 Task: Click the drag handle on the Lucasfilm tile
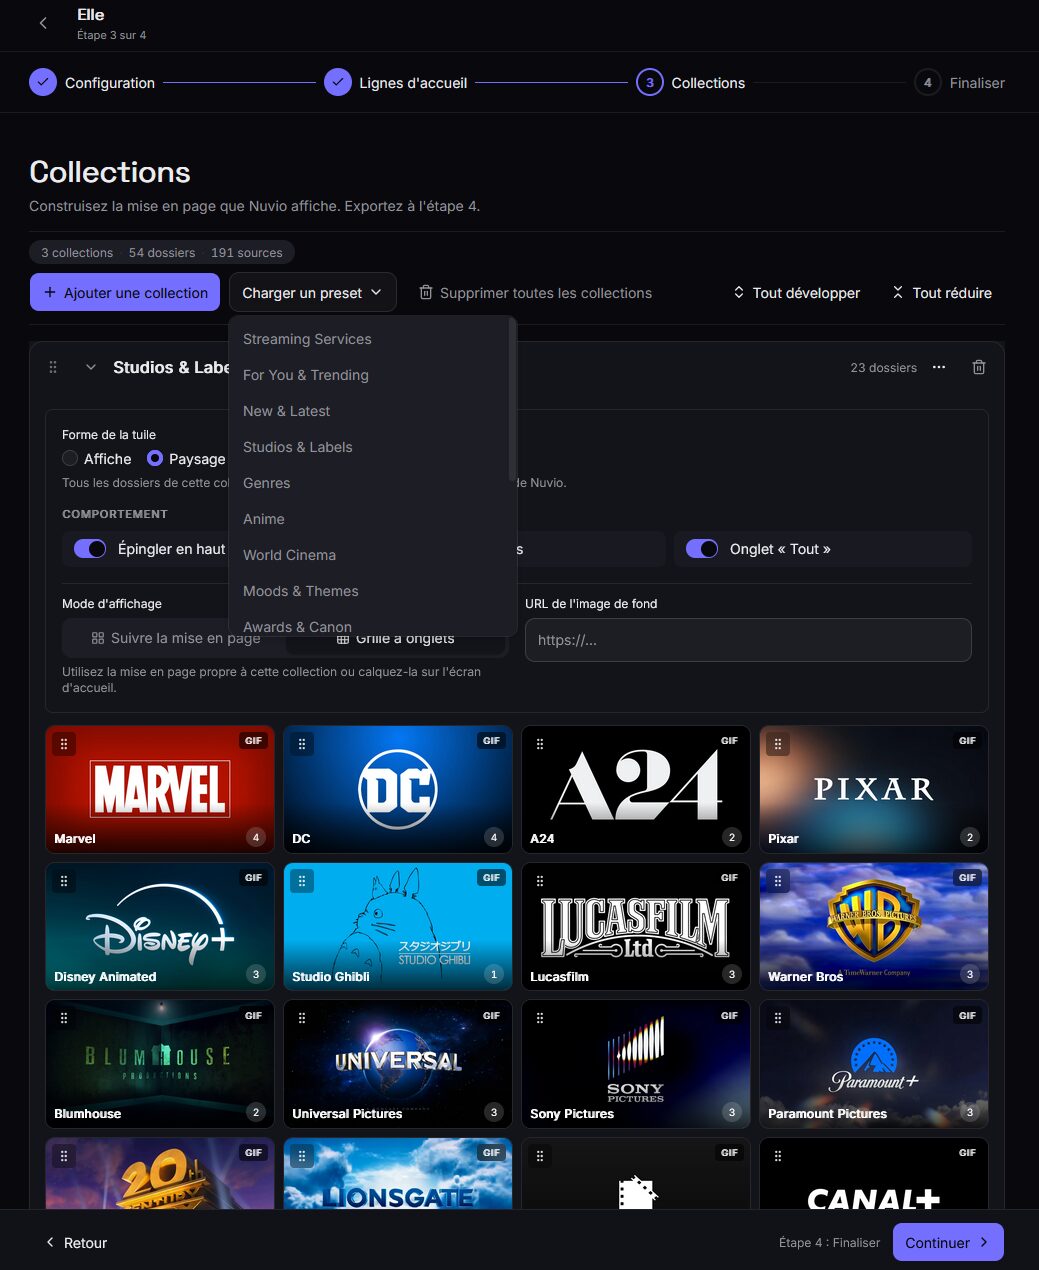540,881
